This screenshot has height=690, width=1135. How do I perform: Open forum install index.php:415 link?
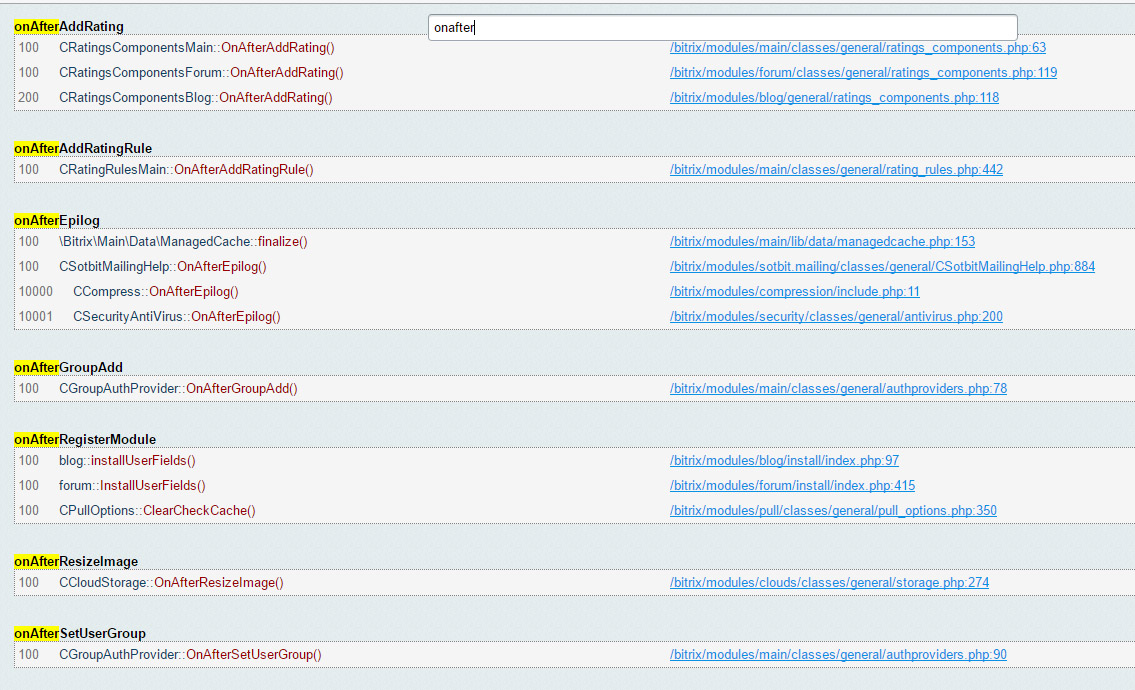click(792, 486)
